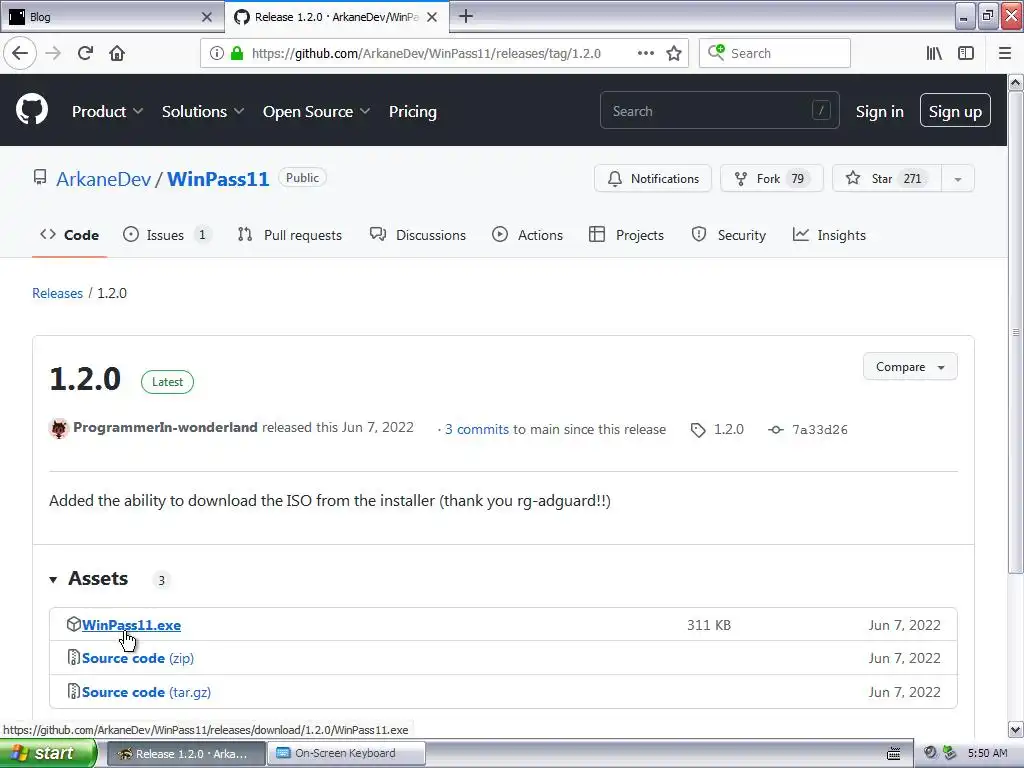Collapse the Assets section triangle
The height and width of the screenshot is (768, 1024).
tap(53, 579)
